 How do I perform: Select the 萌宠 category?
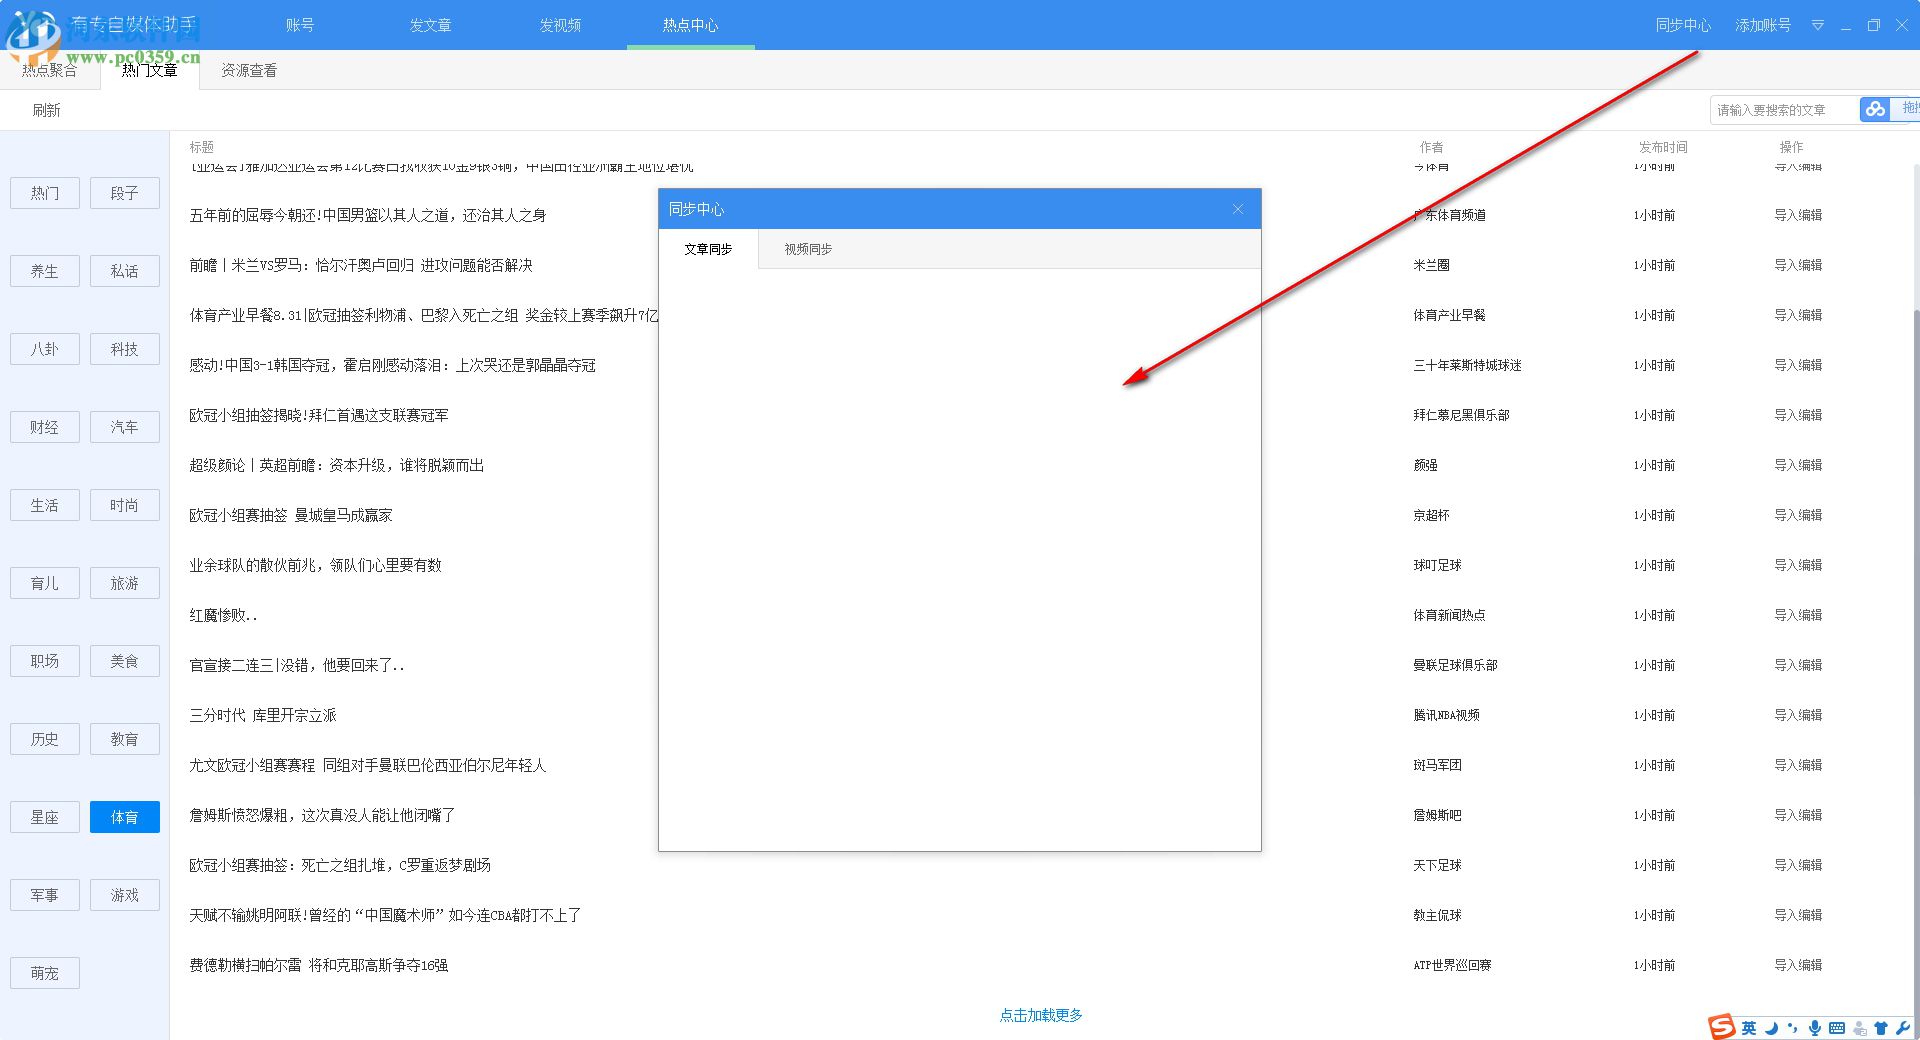tap(45, 973)
